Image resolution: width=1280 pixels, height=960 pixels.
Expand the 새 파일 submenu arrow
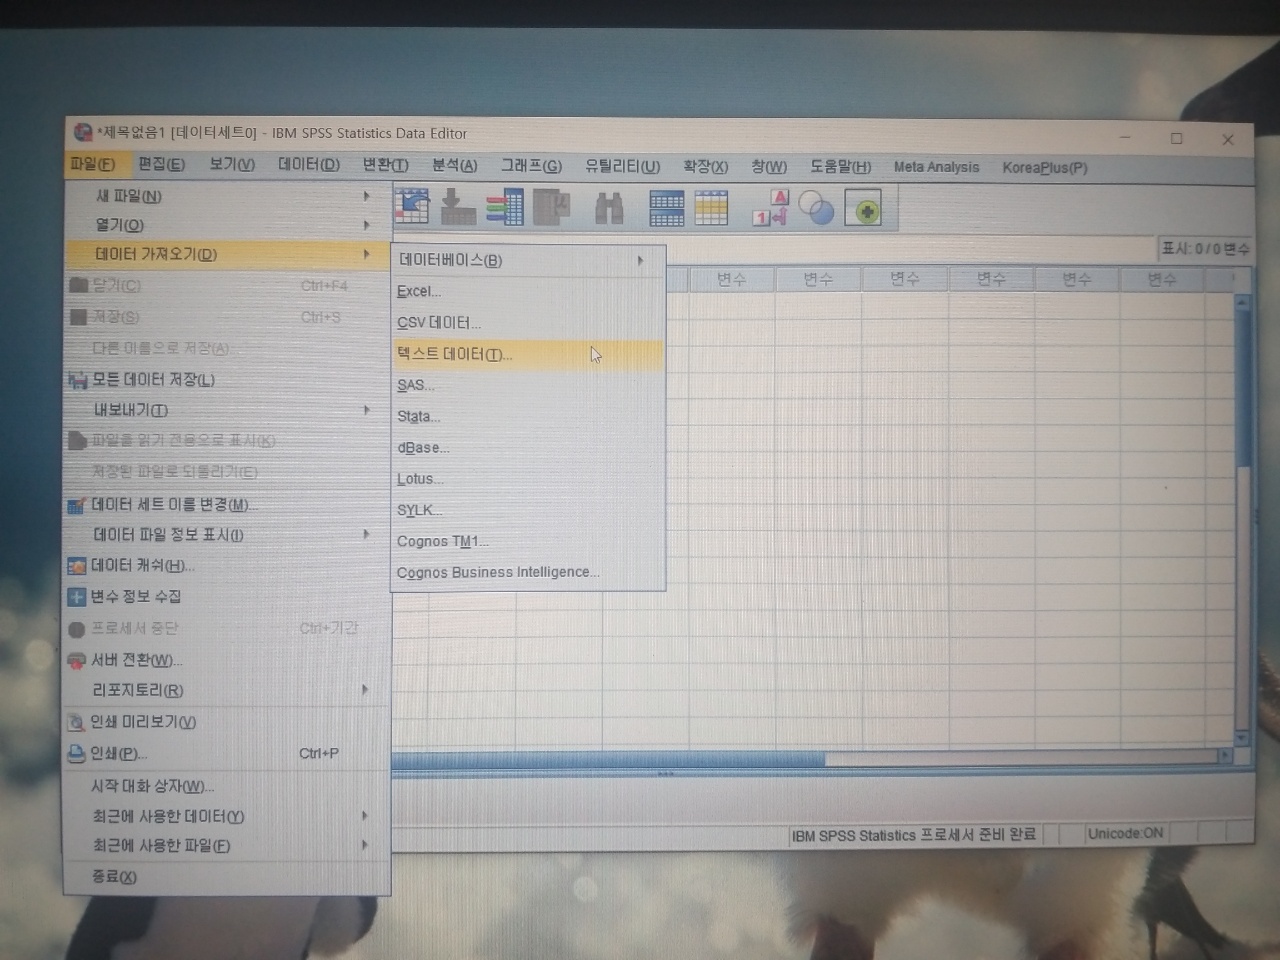click(367, 196)
